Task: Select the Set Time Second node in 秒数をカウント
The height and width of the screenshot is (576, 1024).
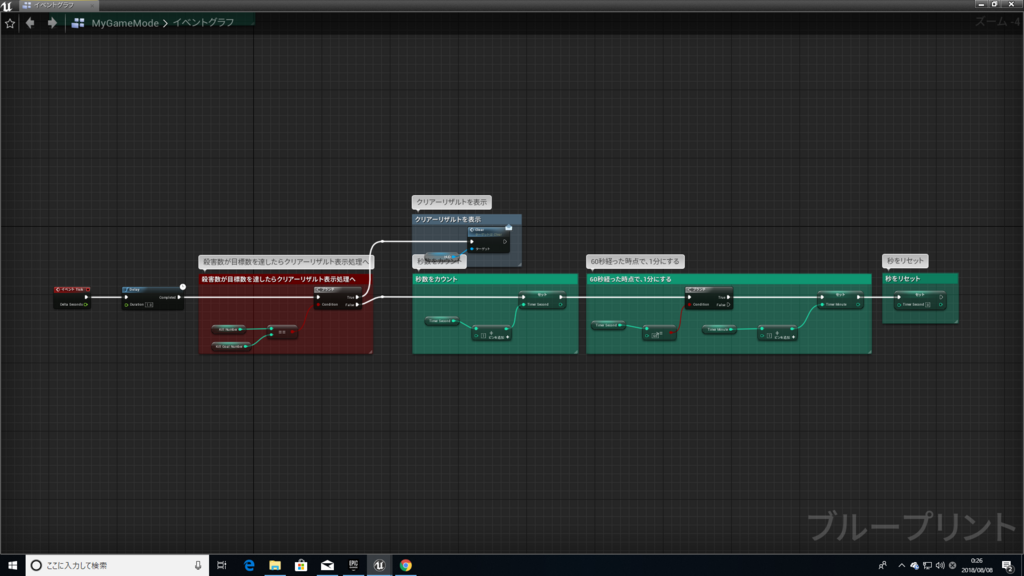Action: click(542, 299)
